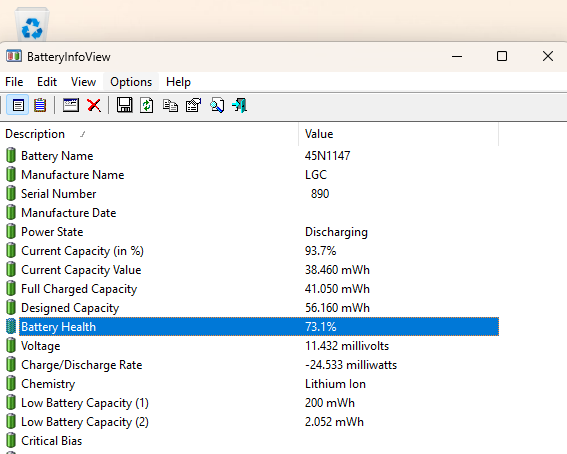Sort by the Value column header
This screenshot has height=454, width=567.
tap(398, 134)
